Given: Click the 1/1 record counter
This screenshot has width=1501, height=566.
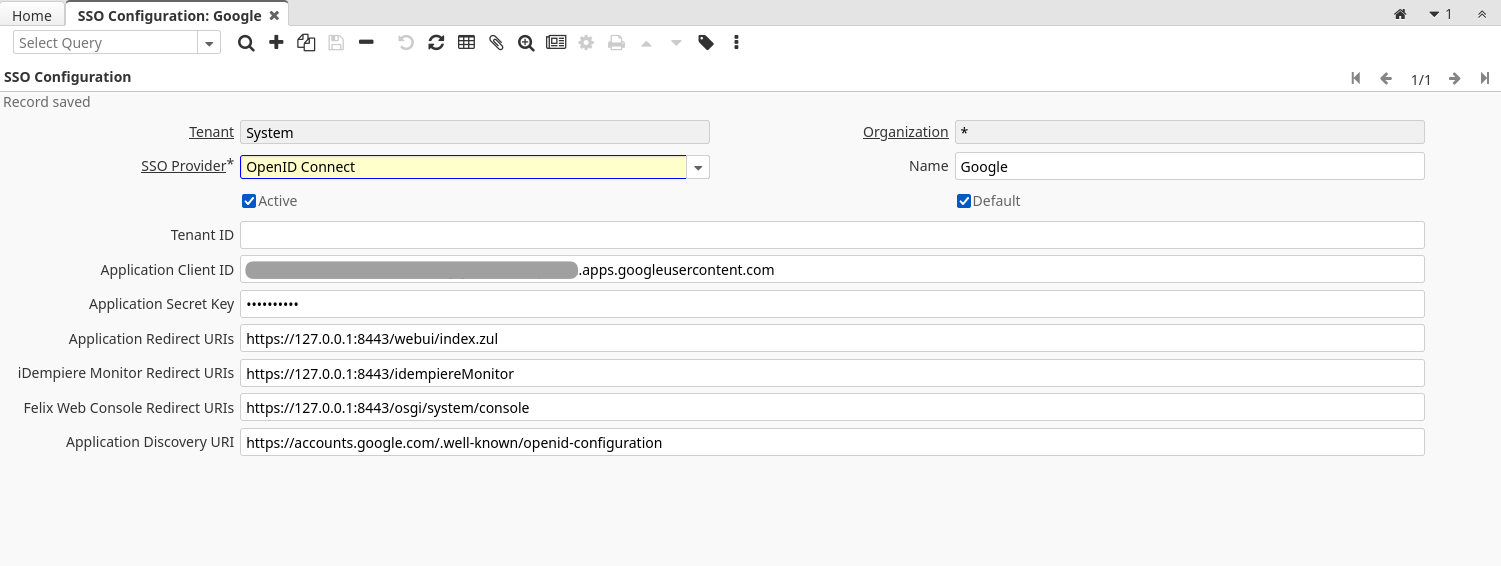Looking at the screenshot, I should tap(1421, 79).
